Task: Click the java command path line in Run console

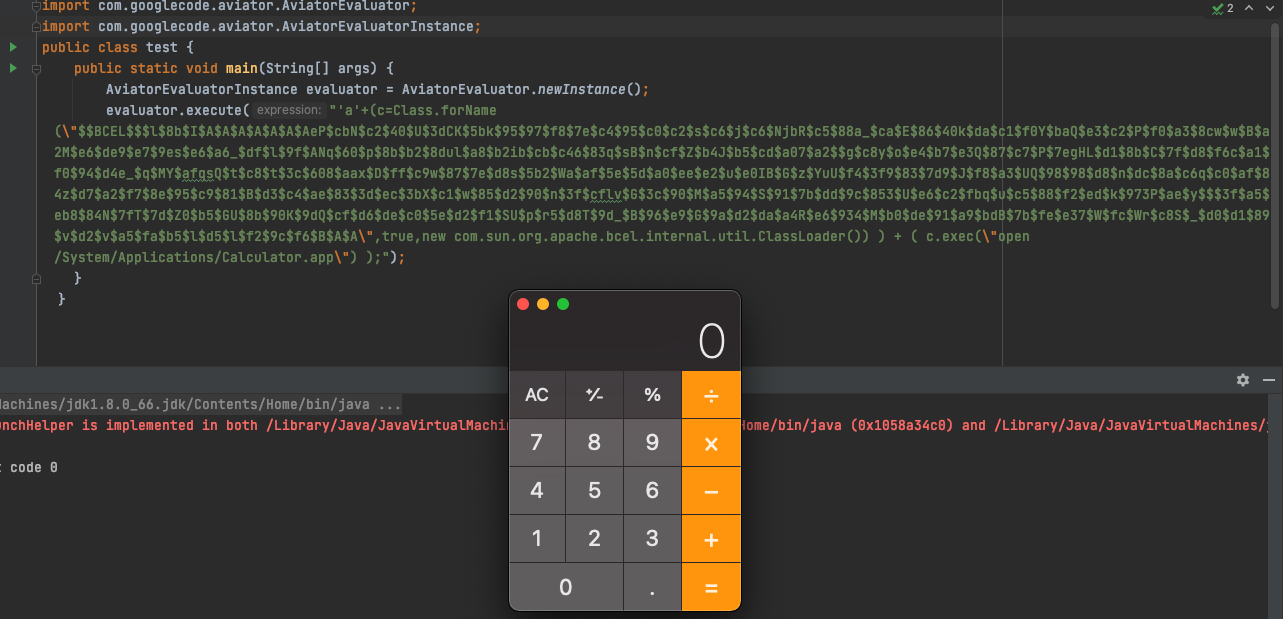Action: [x=200, y=405]
